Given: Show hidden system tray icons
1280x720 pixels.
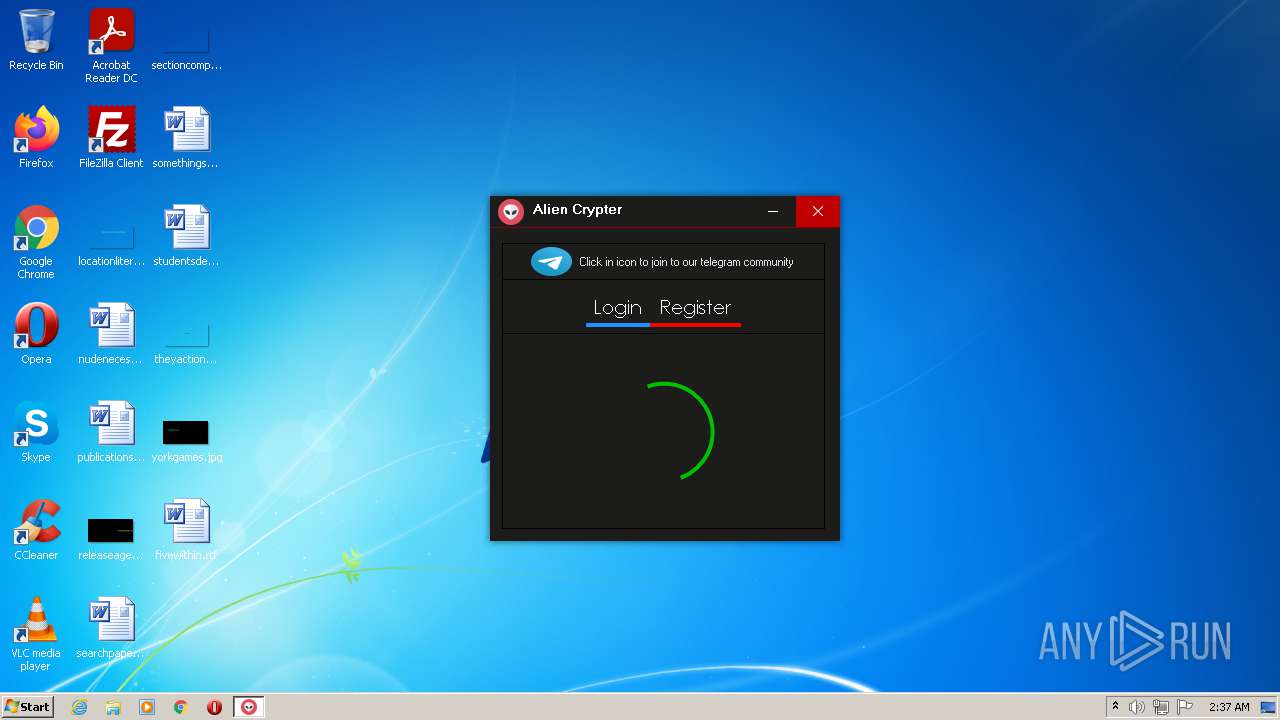Looking at the screenshot, I should pyautogui.click(x=1115, y=707).
